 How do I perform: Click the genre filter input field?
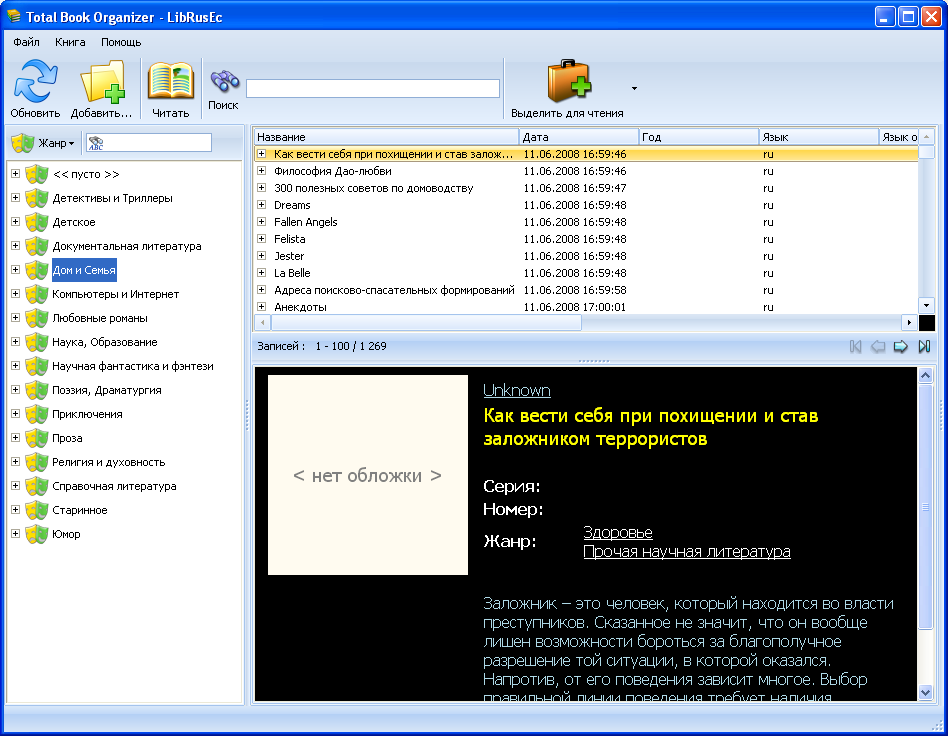pyautogui.click(x=149, y=143)
